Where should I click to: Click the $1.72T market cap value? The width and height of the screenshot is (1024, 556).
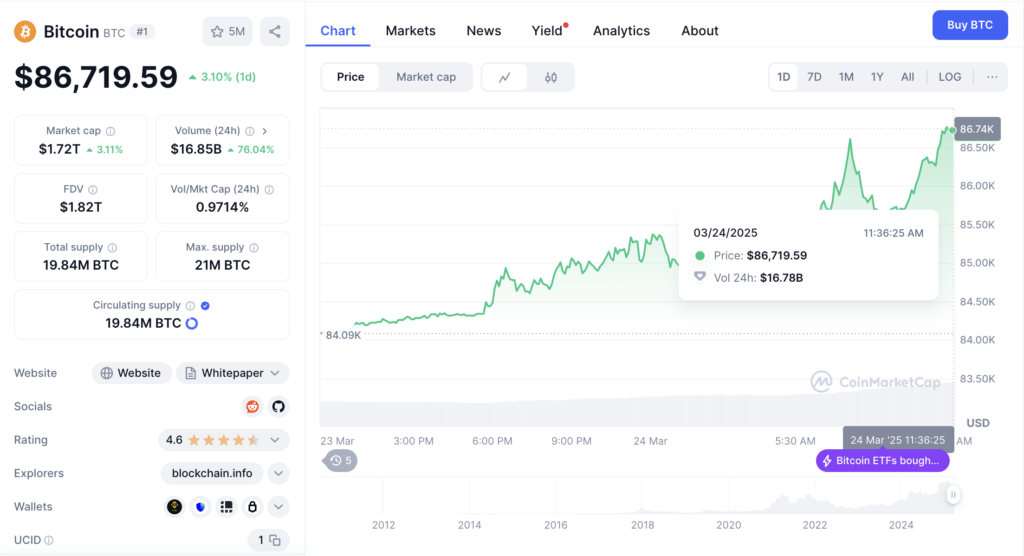point(59,149)
